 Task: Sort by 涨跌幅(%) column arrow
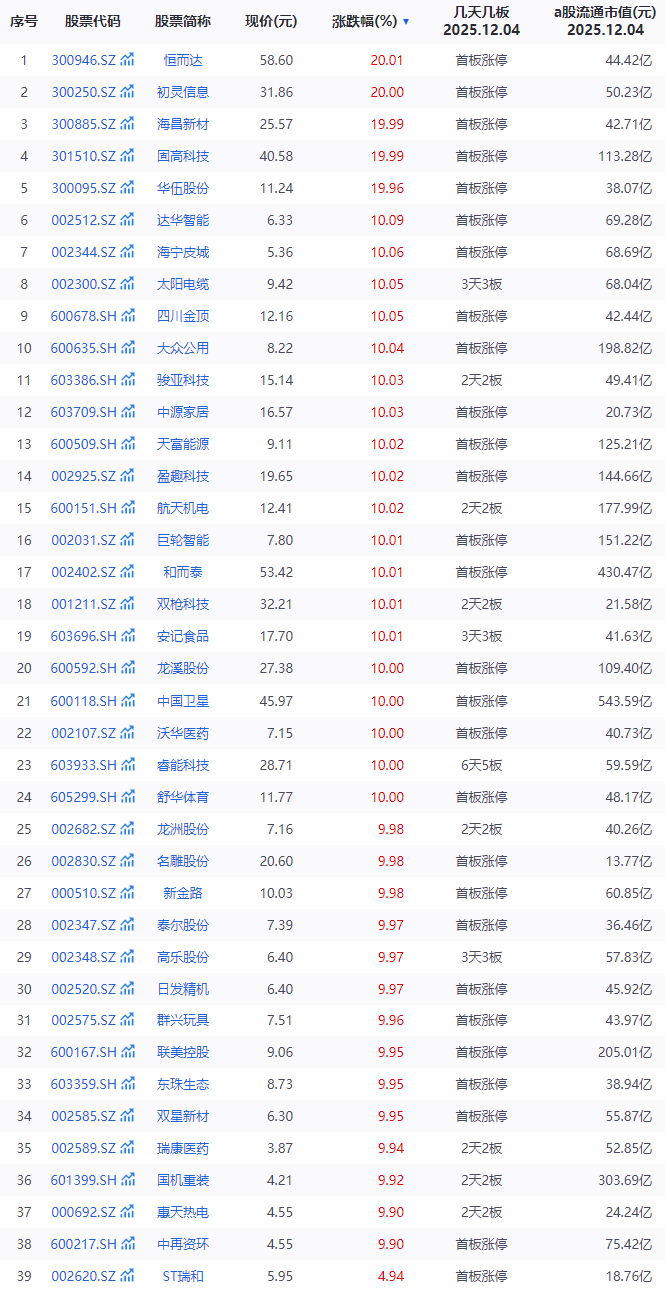tap(405, 21)
